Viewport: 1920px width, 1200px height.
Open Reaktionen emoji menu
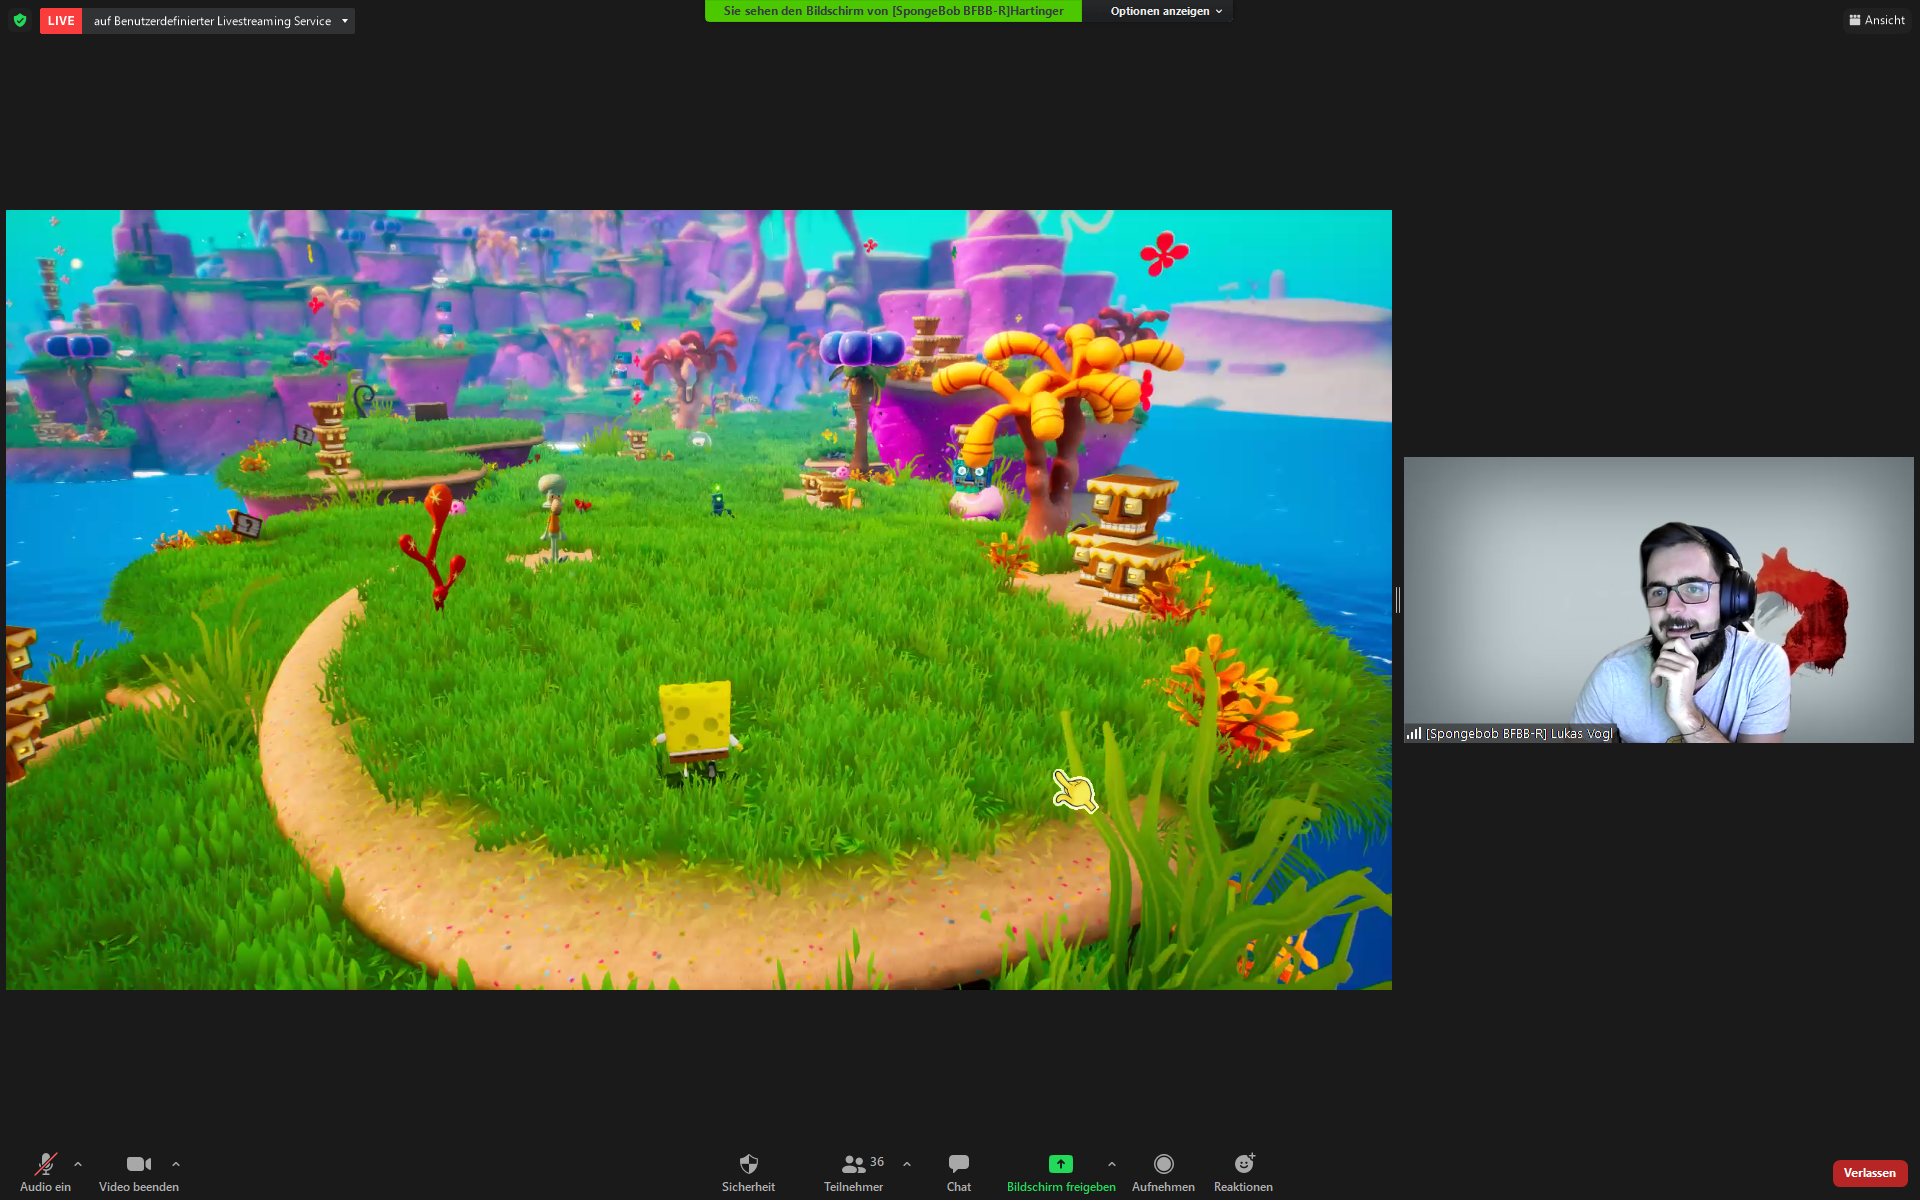coord(1243,1172)
